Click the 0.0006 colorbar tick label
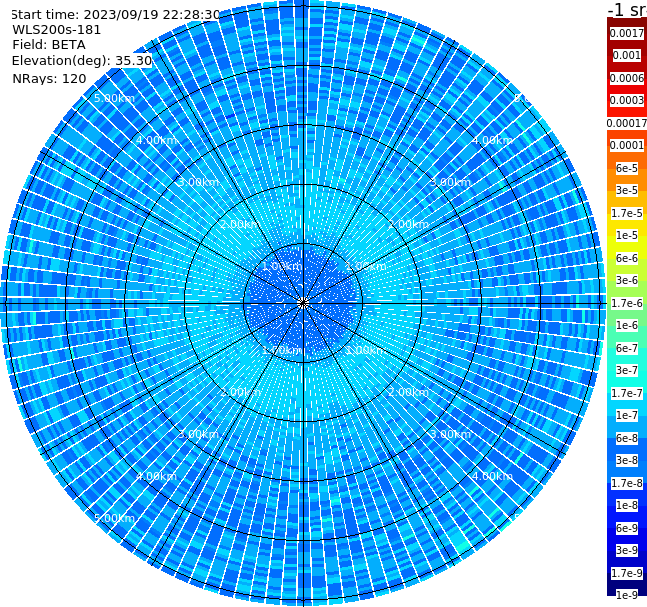The width and height of the screenshot is (647, 607). click(x=627, y=78)
